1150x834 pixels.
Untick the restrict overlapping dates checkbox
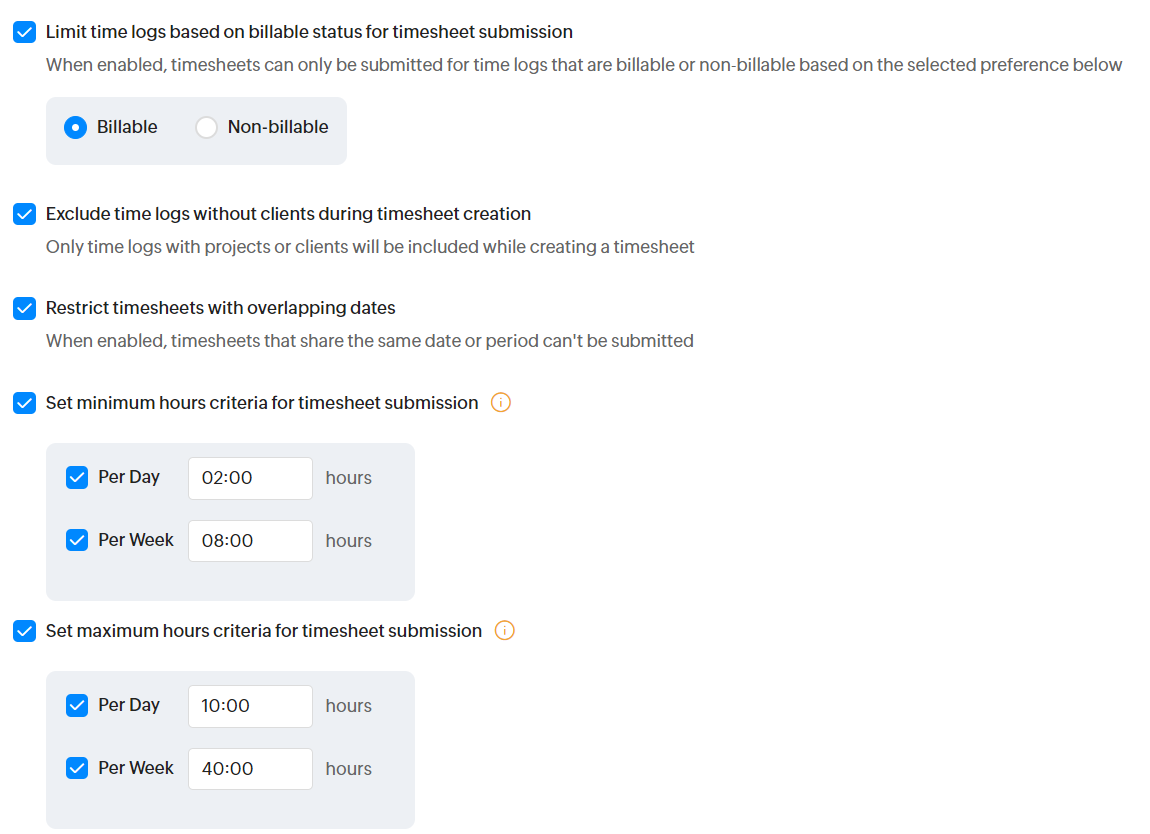[x=25, y=308]
